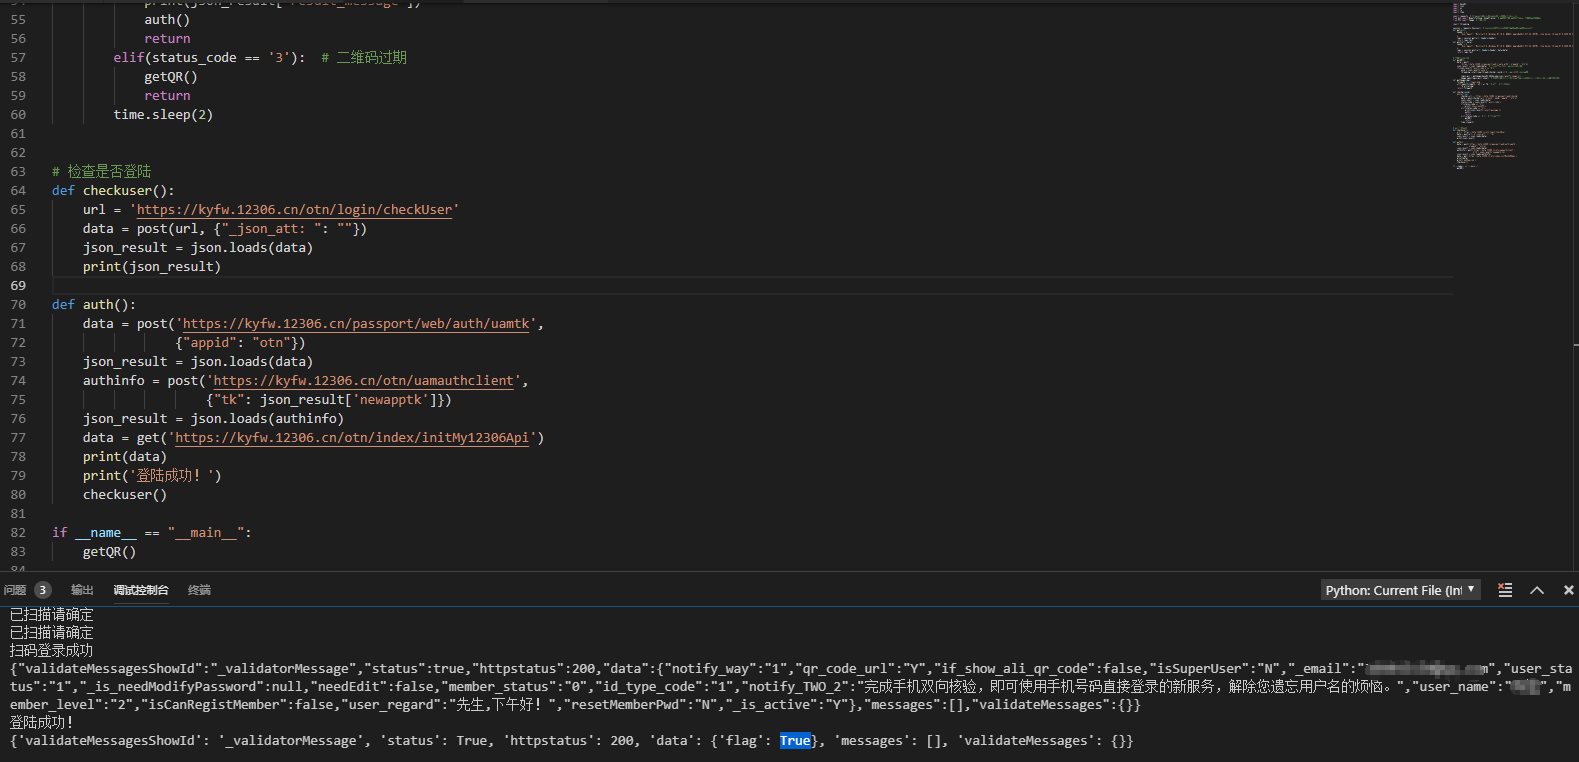Click 'print(json_result)' on line 68
The height and width of the screenshot is (762, 1579).
pos(152,267)
